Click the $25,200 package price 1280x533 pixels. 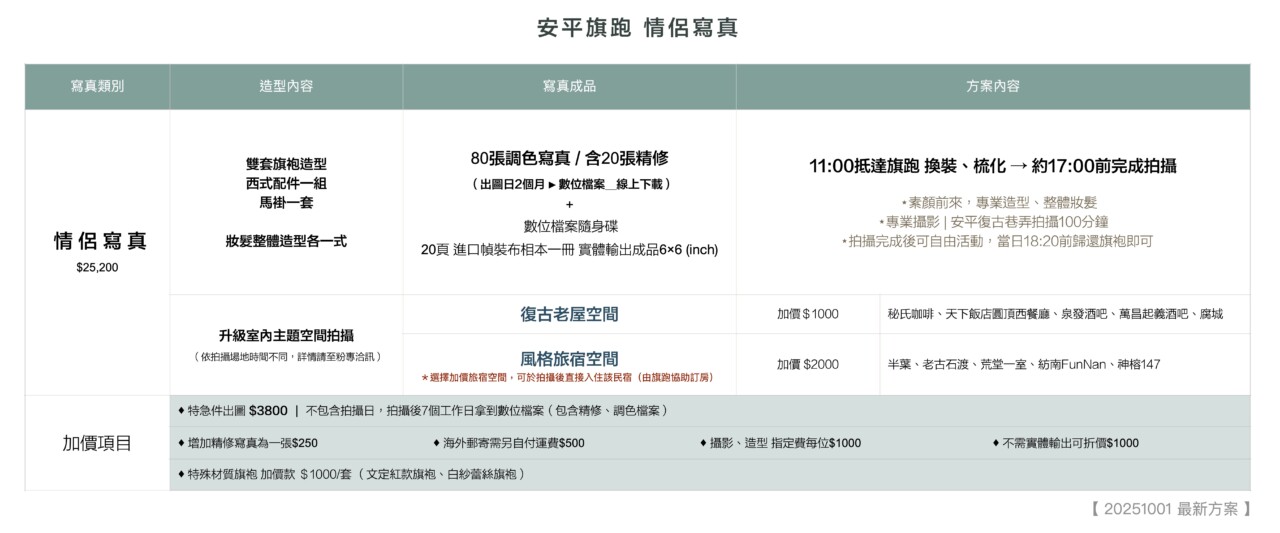[97, 267]
